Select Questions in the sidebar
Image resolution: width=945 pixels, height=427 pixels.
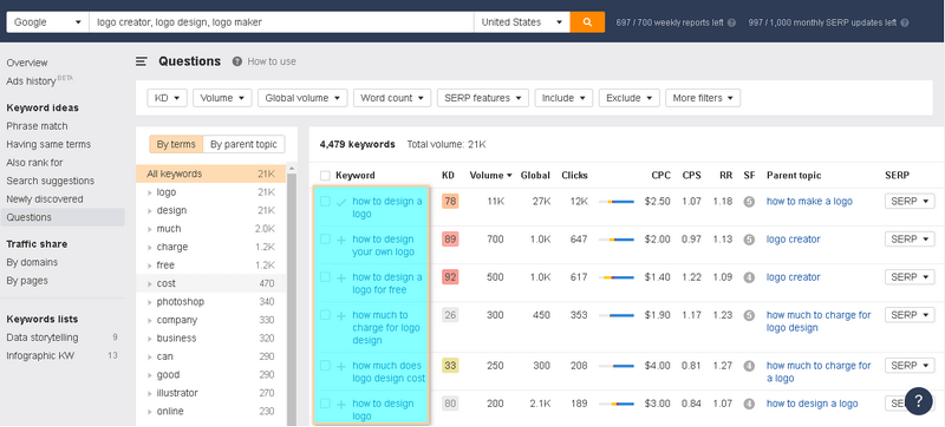(x=63, y=217)
